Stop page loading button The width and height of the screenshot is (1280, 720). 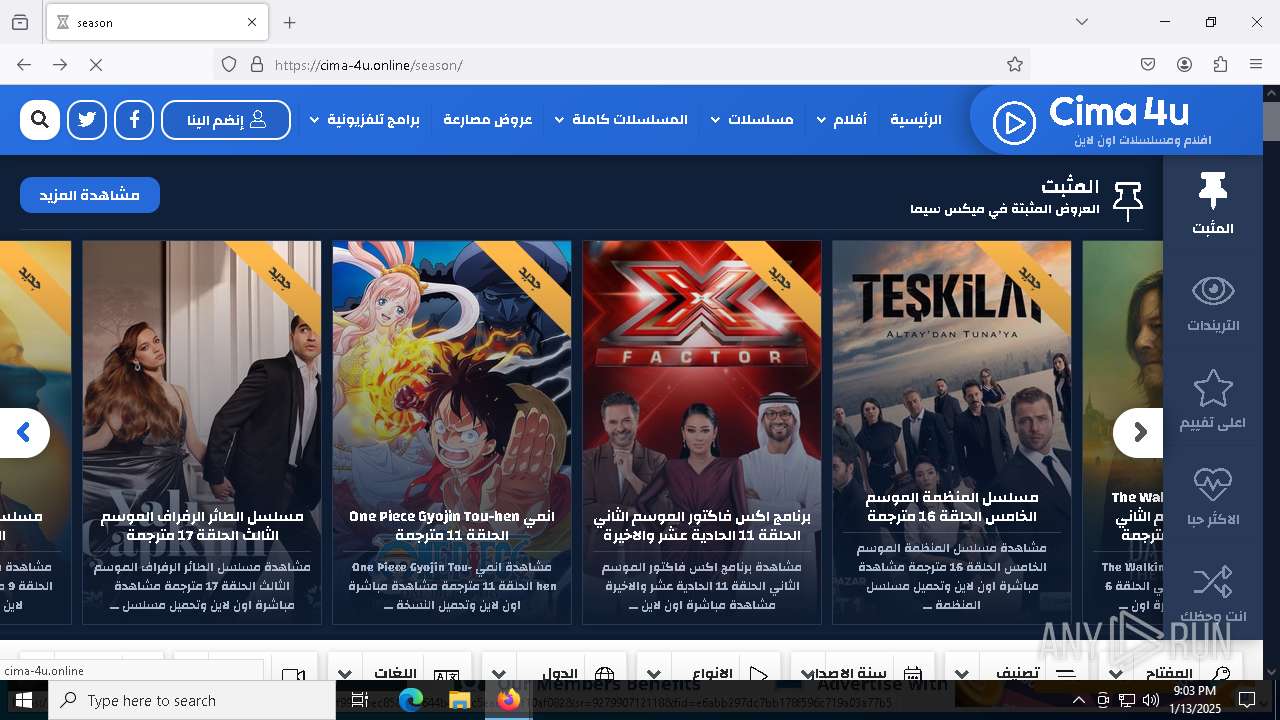96,65
